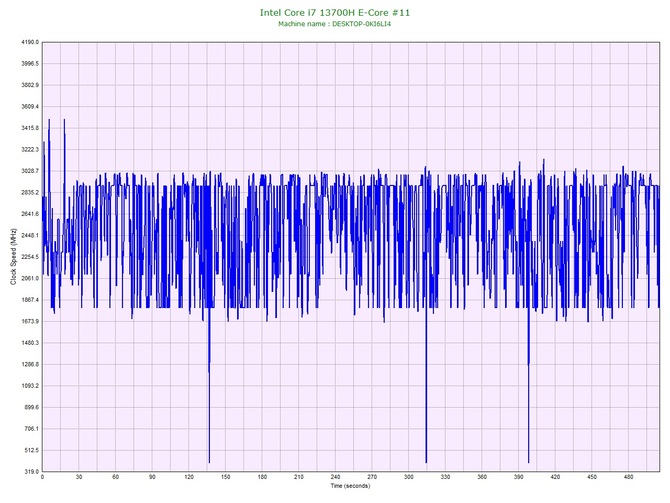Click the 3996.5 y-axis label

point(30,64)
